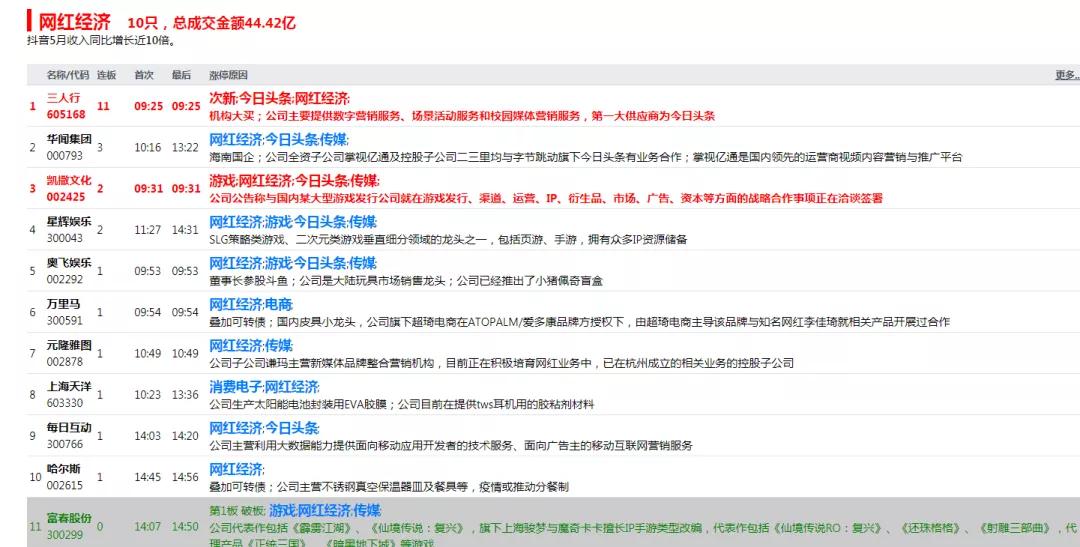Click stock code 603330

tap(65, 403)
